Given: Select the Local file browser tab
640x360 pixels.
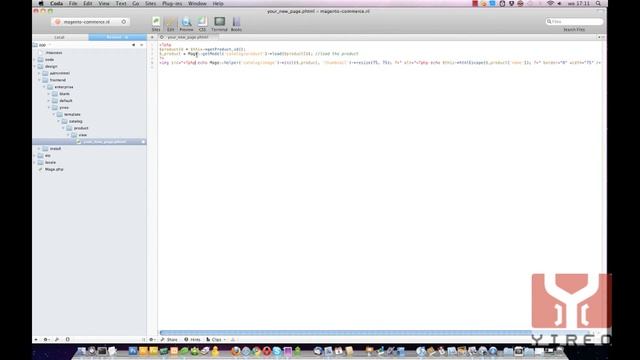Looking at the screenshot, I should point(60,37).
